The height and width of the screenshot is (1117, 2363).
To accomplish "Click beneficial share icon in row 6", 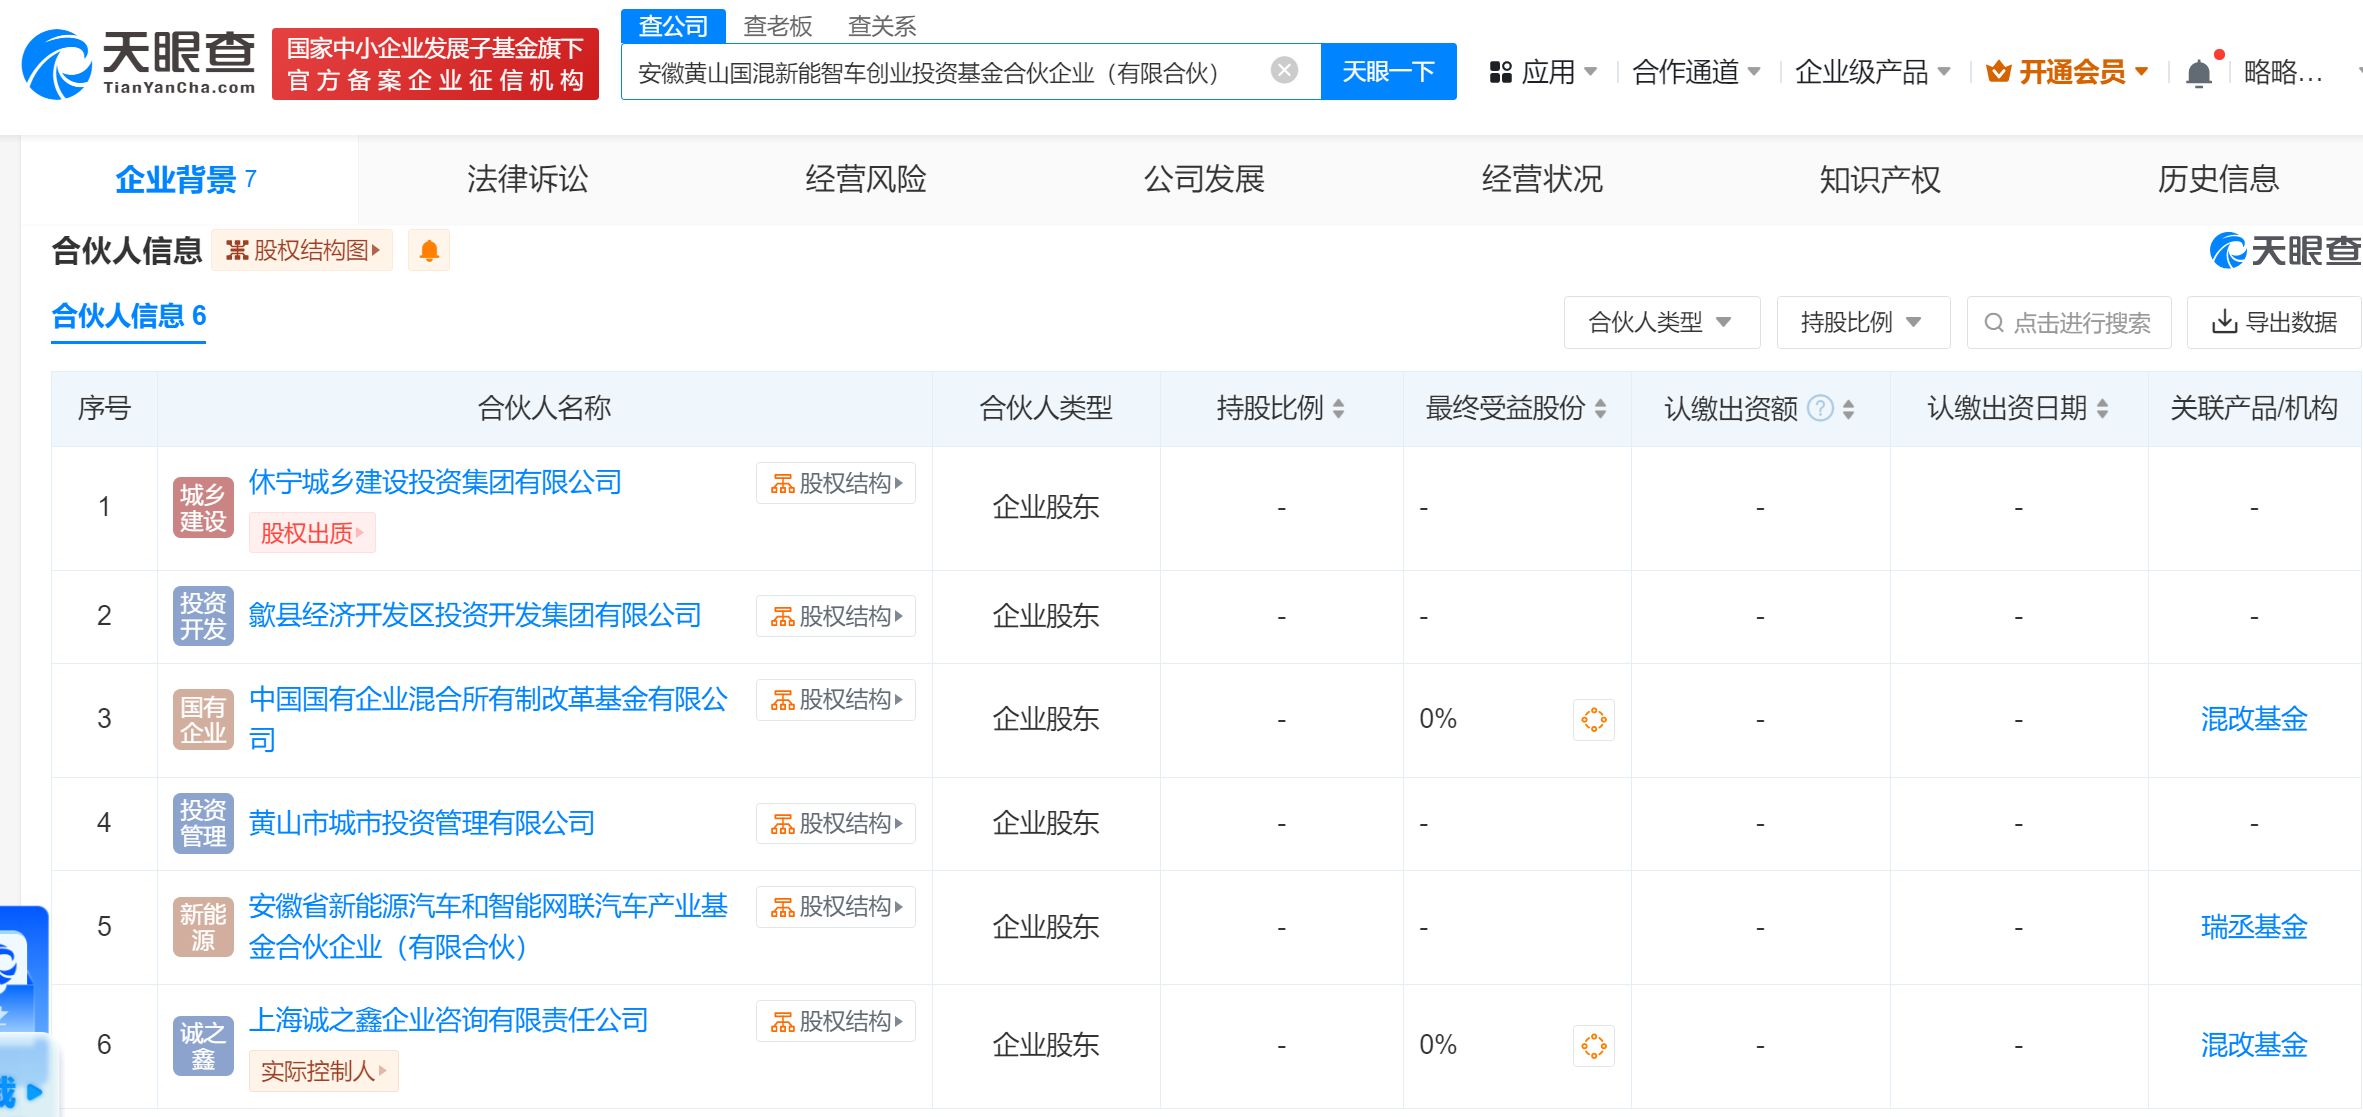I will tap(1593, 1046).
